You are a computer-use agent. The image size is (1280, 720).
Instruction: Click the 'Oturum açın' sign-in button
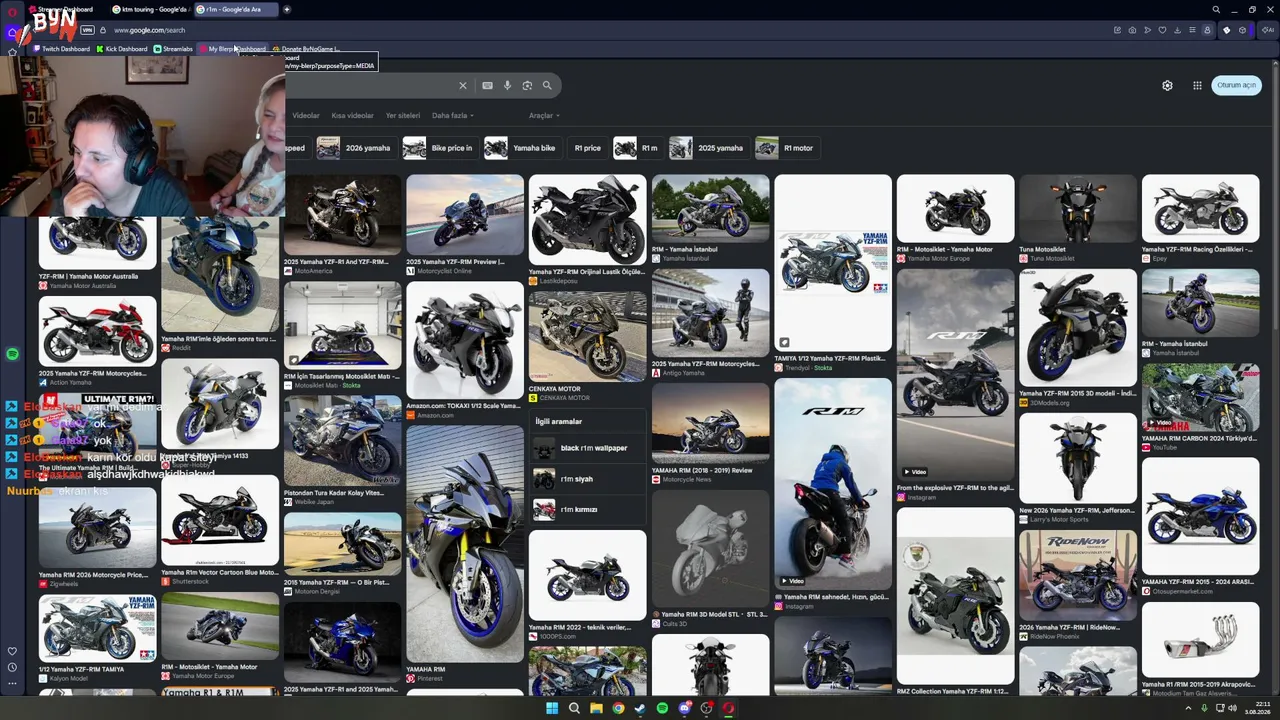point(1236,85)
